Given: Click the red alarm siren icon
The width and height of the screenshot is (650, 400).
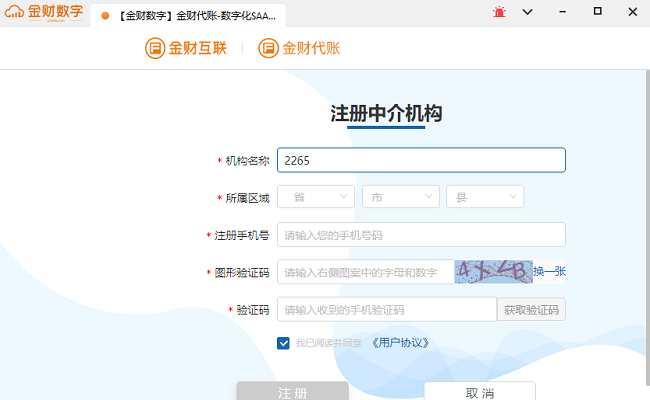Looking at the screenshot, I should pos(499,12).
